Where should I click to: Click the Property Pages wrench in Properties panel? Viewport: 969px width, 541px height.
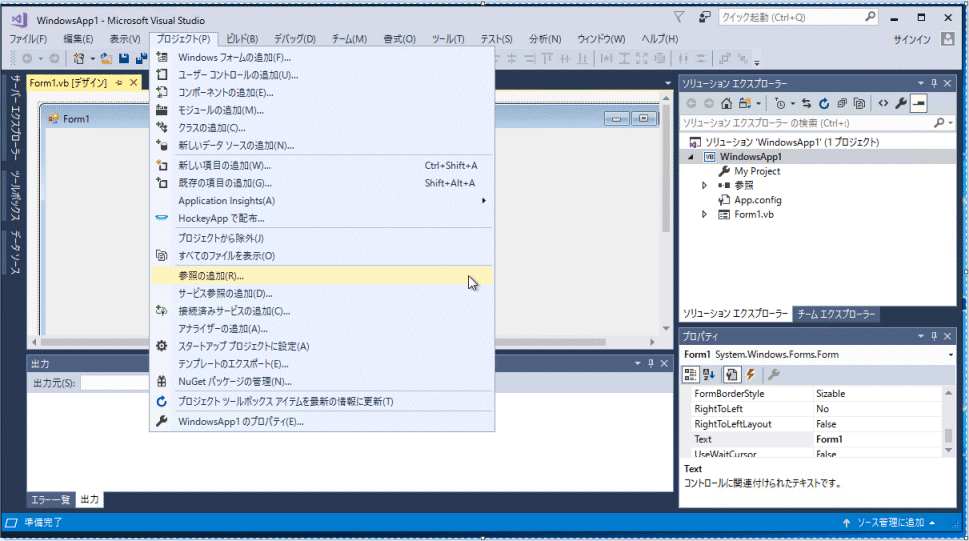pyautogui.click(x=773, y=374)
